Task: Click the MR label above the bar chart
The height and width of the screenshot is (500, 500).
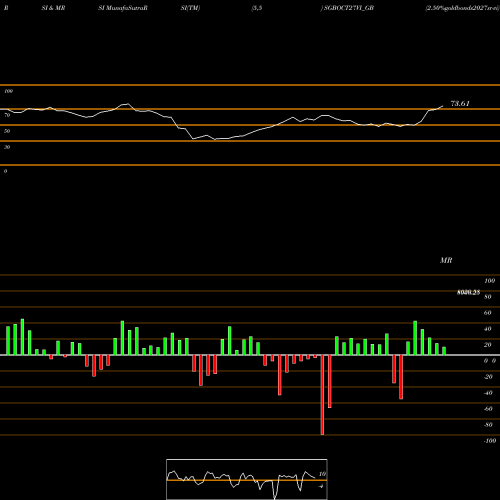Action: (x=446, y=260)
